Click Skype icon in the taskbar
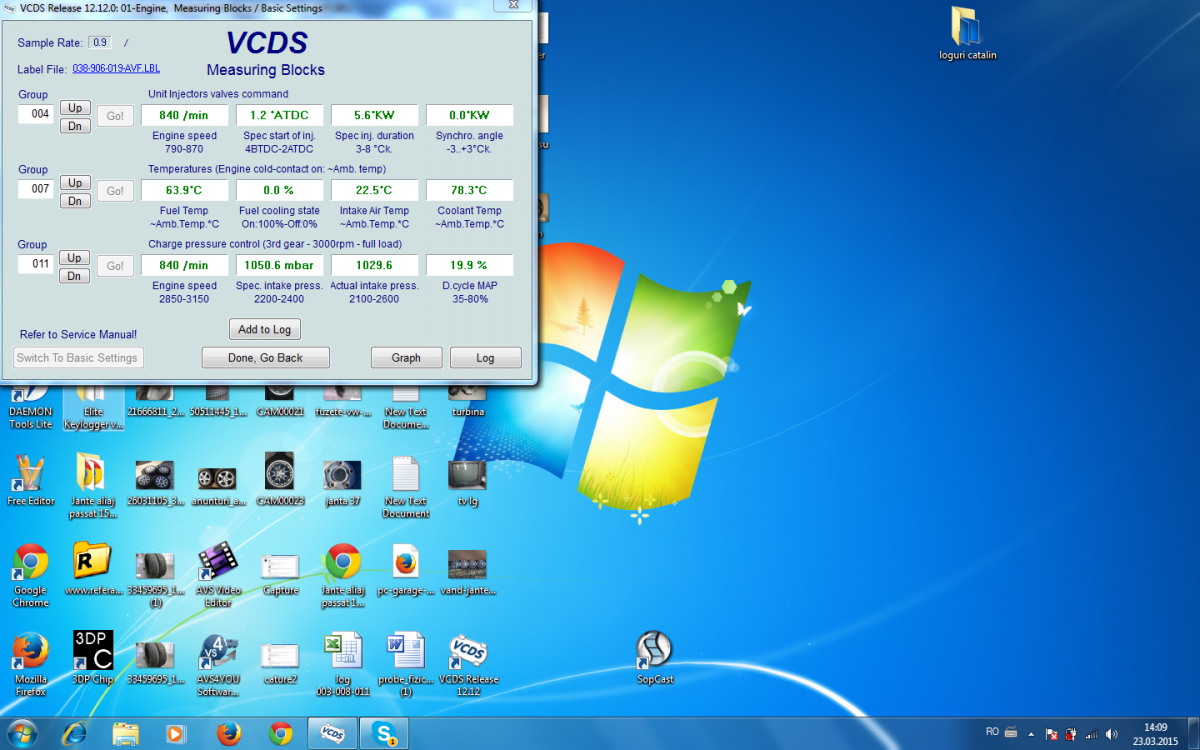1200x750 pixels. click(x=383, y=733)
